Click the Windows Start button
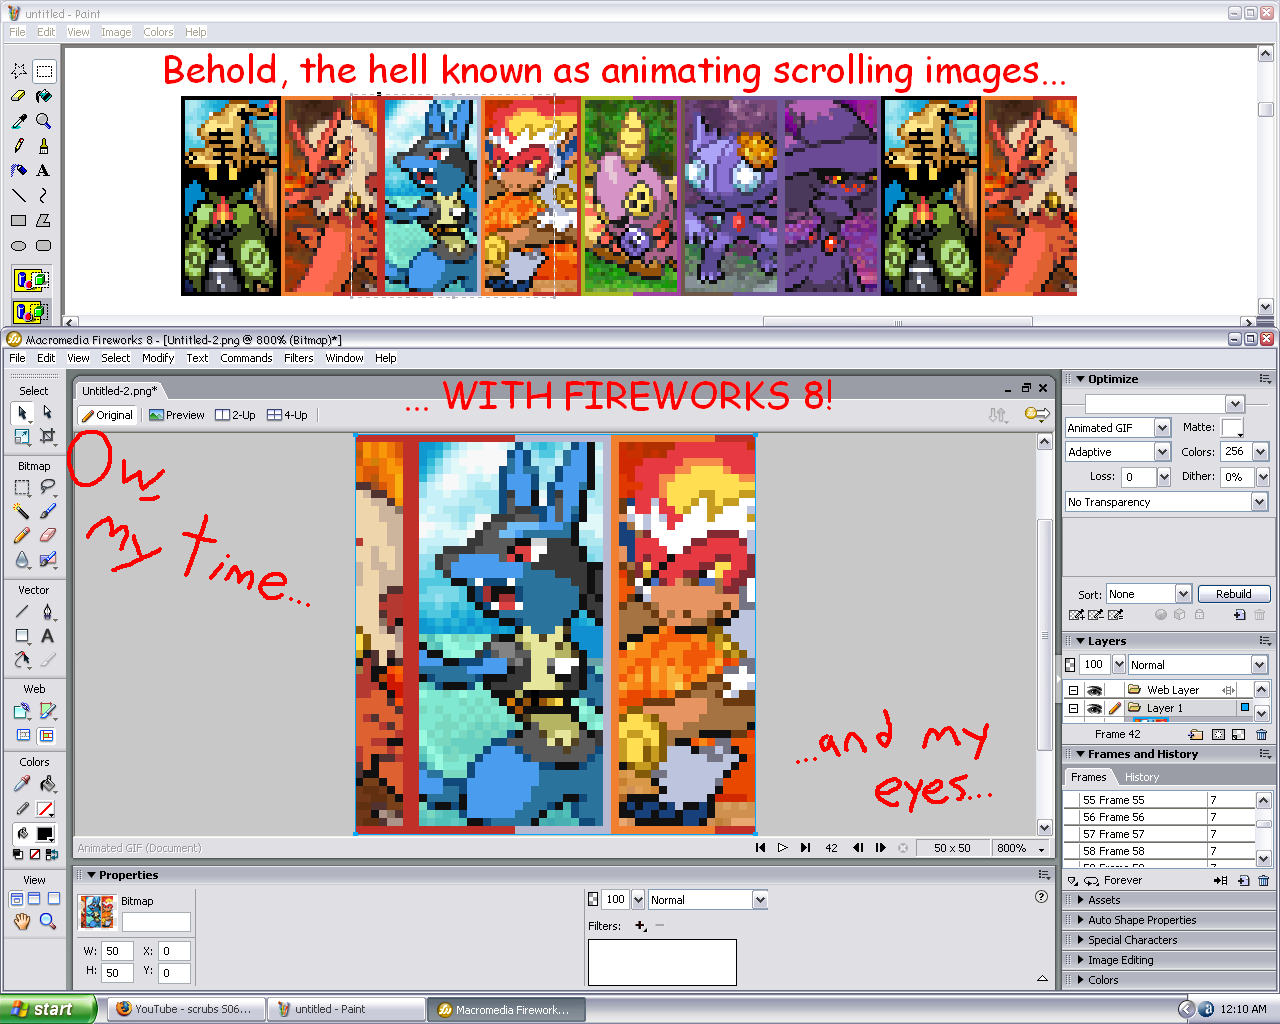The image size is (1280, 1024). 48,1009
